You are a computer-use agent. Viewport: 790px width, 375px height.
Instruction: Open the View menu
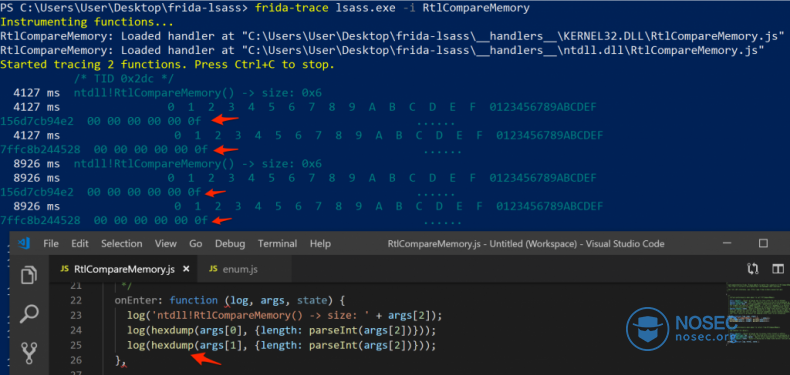coord(165,243)
